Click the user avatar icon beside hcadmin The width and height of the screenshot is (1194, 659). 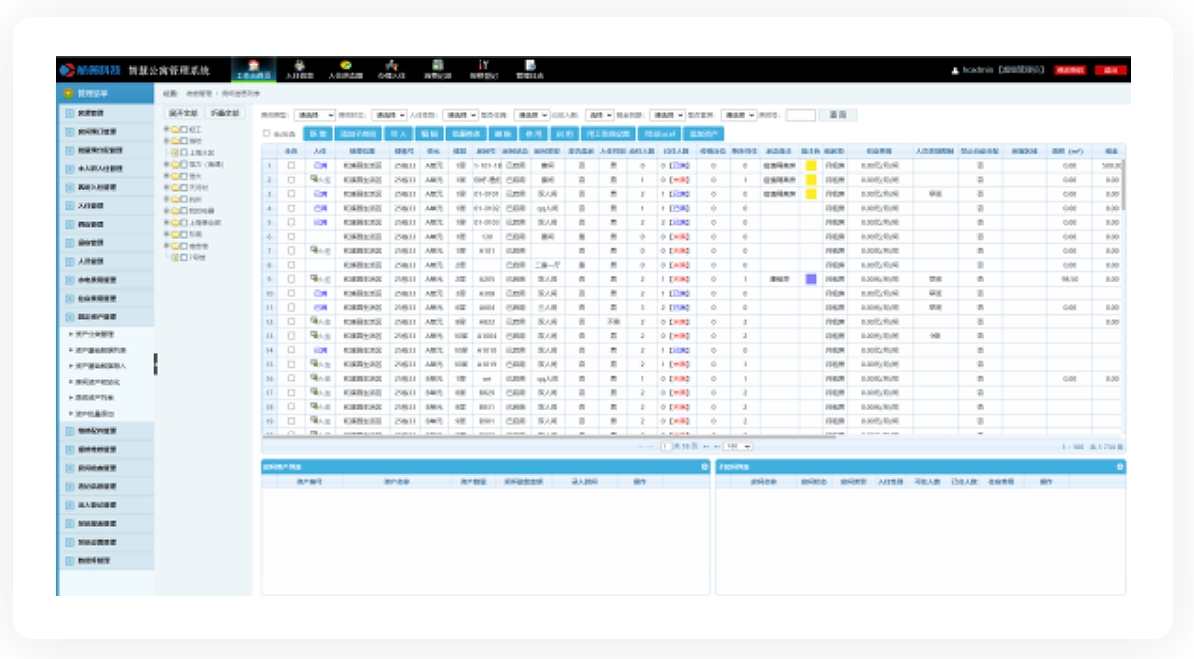[x=955, y=70]
